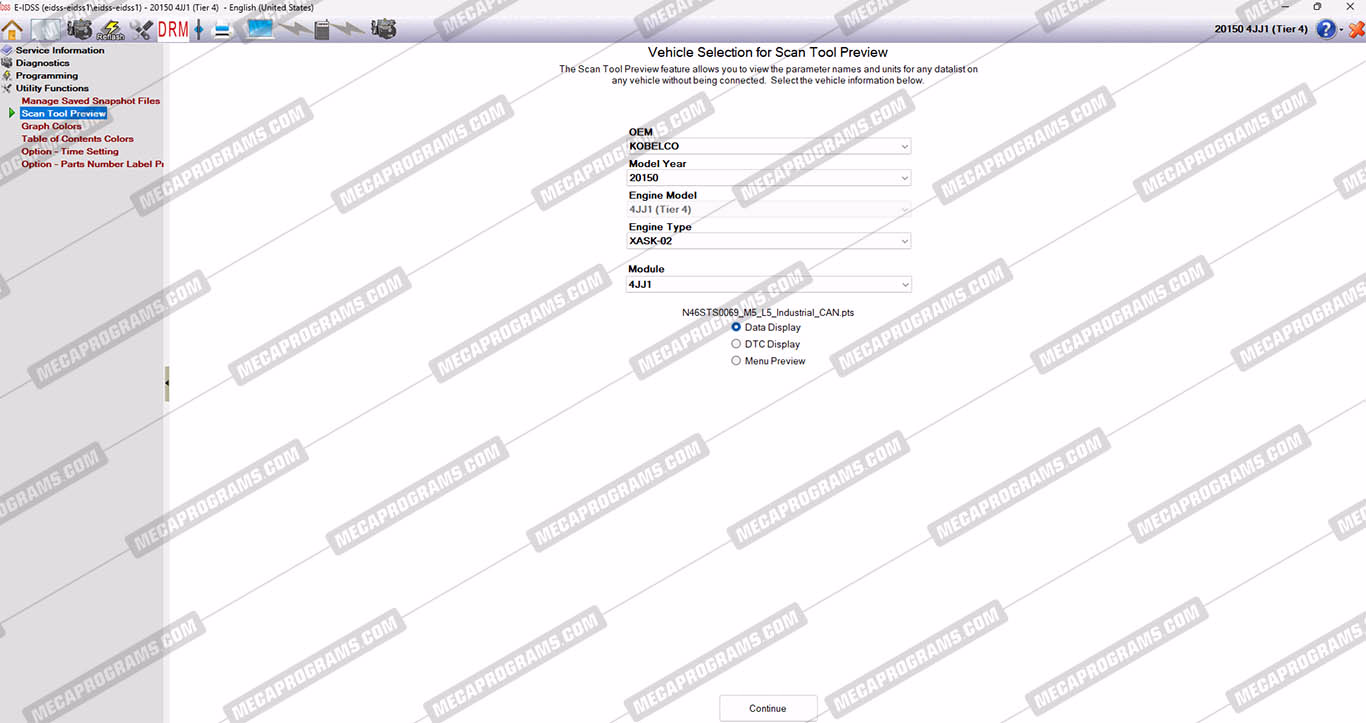Screen dimensions: 1366x723
Task: Open Table of Contents Colors option
Action: pos(78,139)
